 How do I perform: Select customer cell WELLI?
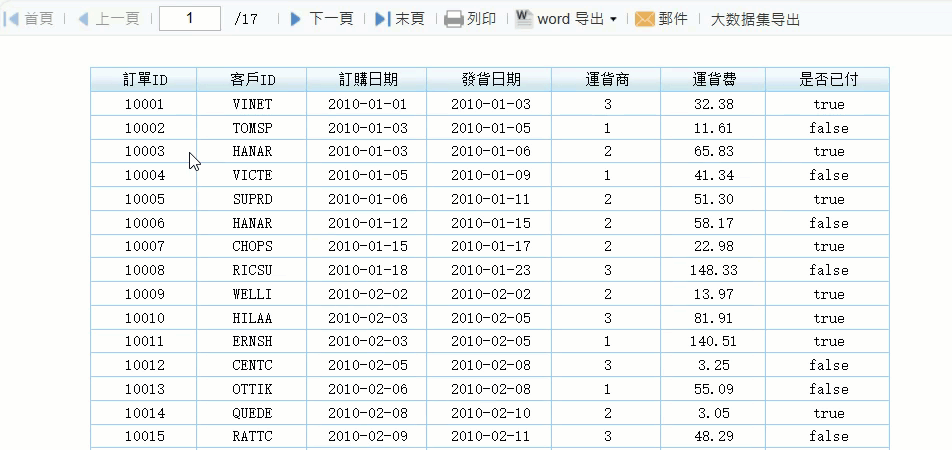252,295
